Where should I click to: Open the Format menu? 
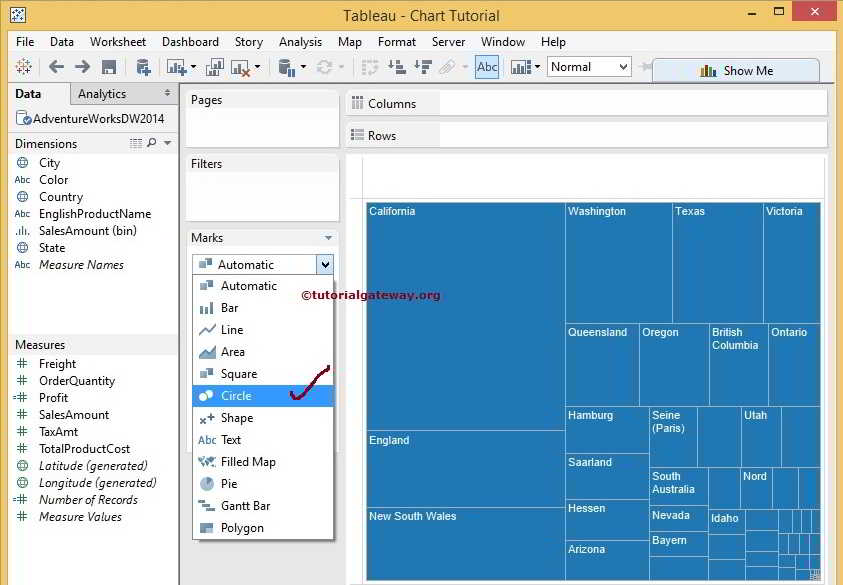click(x=397, y=42)
